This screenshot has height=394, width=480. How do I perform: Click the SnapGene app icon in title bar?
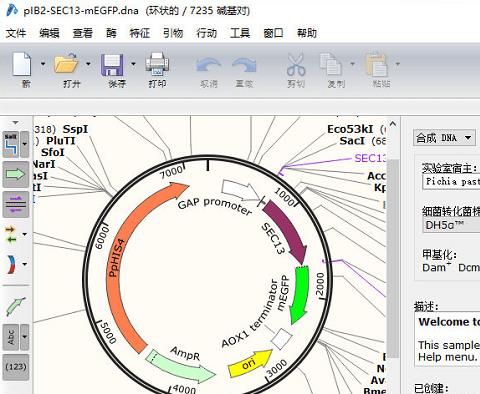(12, 10)
